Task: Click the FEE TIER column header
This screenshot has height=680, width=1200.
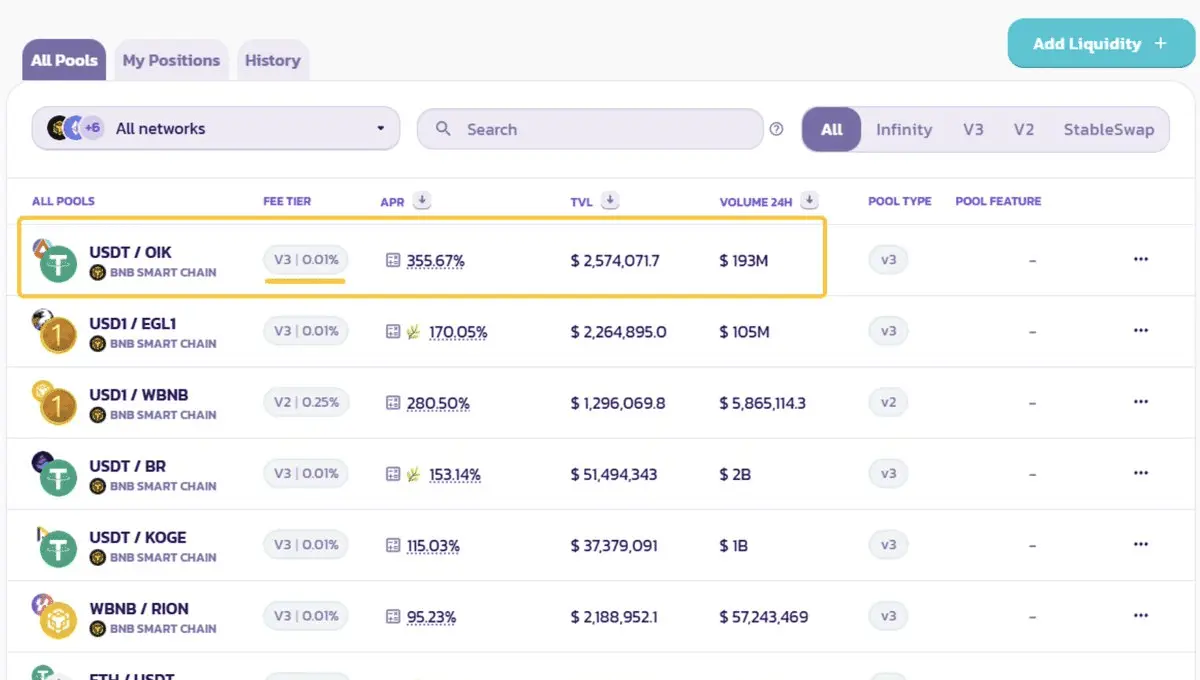Action: pyautogui.click(x=287, y=201)
